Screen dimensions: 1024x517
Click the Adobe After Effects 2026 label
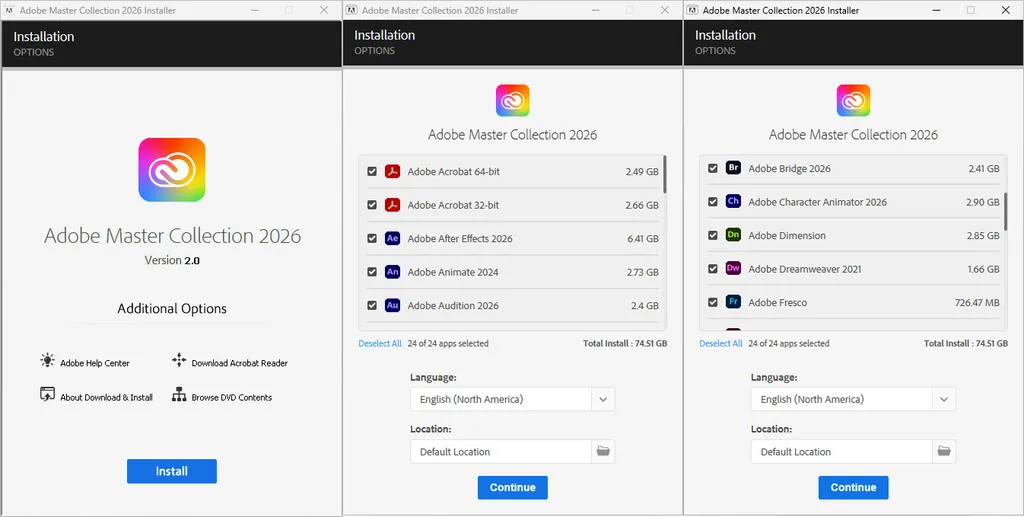460,238
